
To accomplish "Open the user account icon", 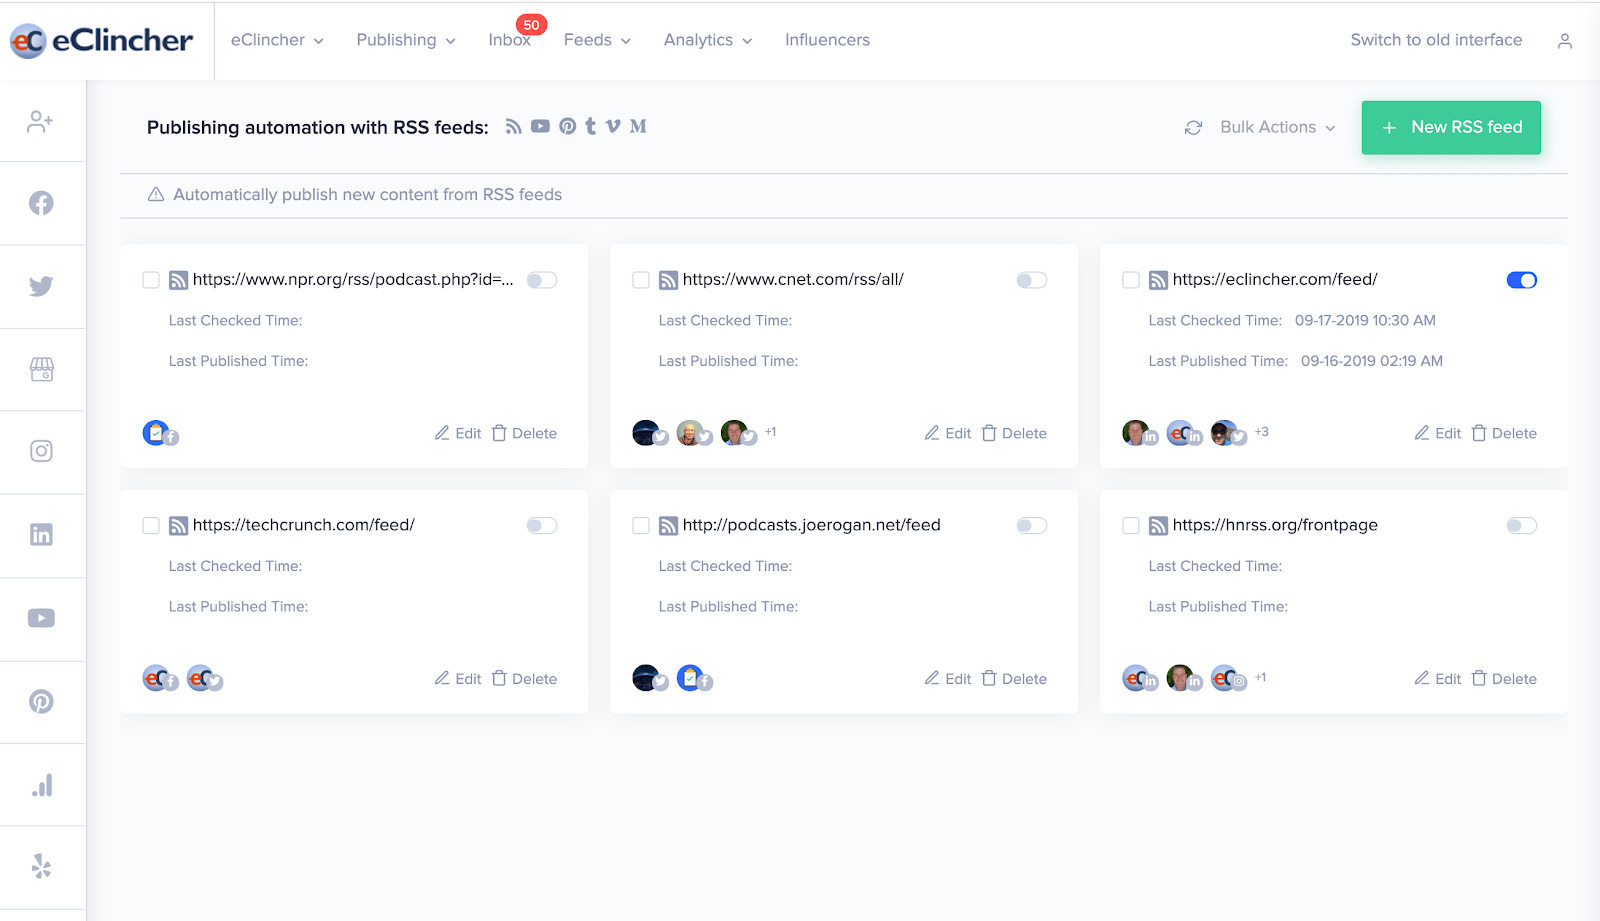I will point(1565,41).
